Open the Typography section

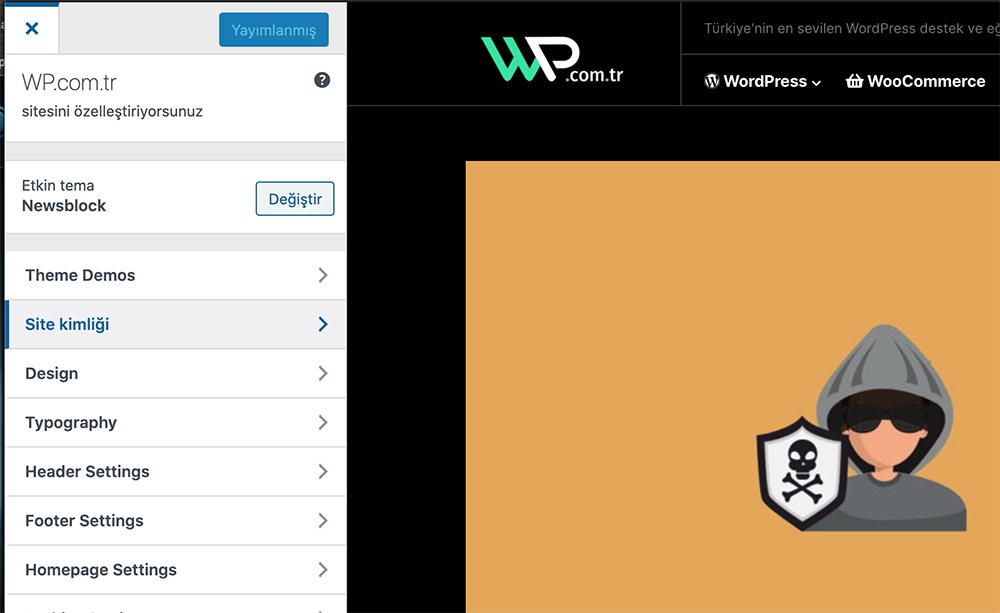click(x=176, y=422)
